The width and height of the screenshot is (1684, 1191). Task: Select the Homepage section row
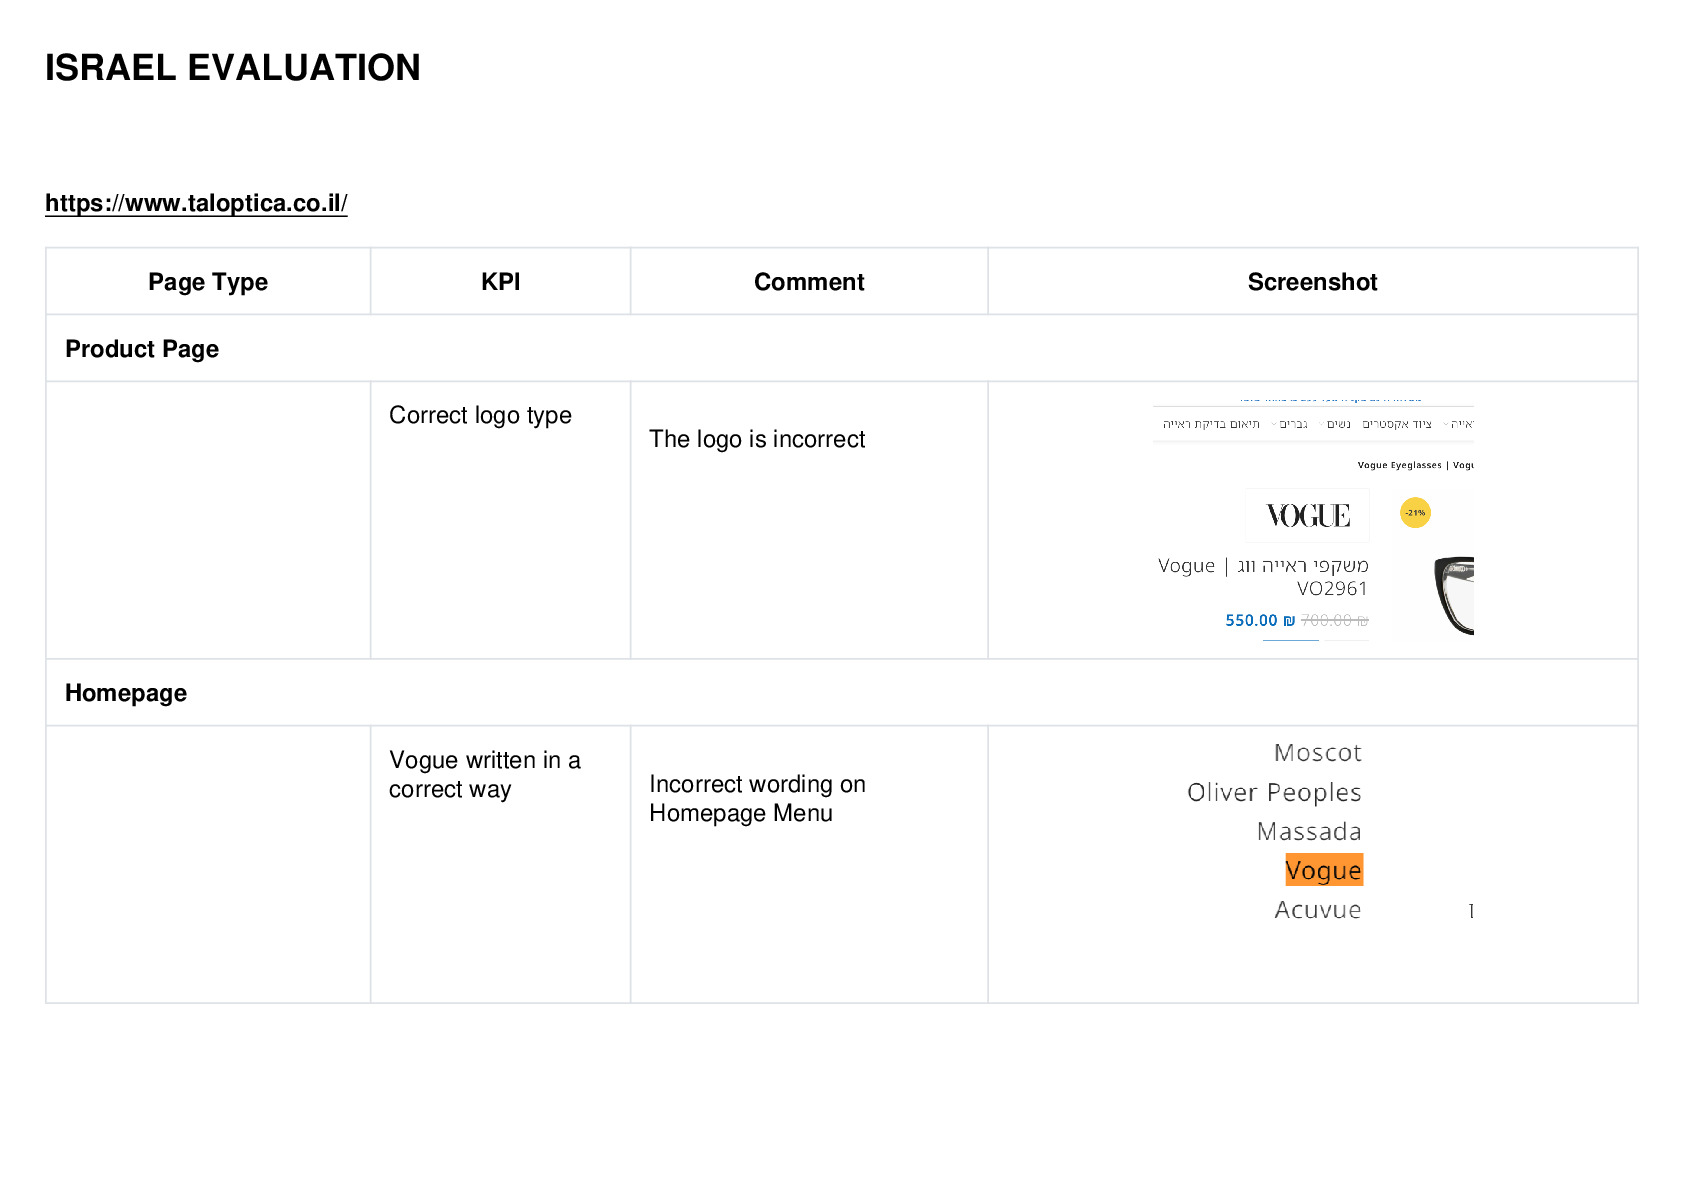point(842,692)
